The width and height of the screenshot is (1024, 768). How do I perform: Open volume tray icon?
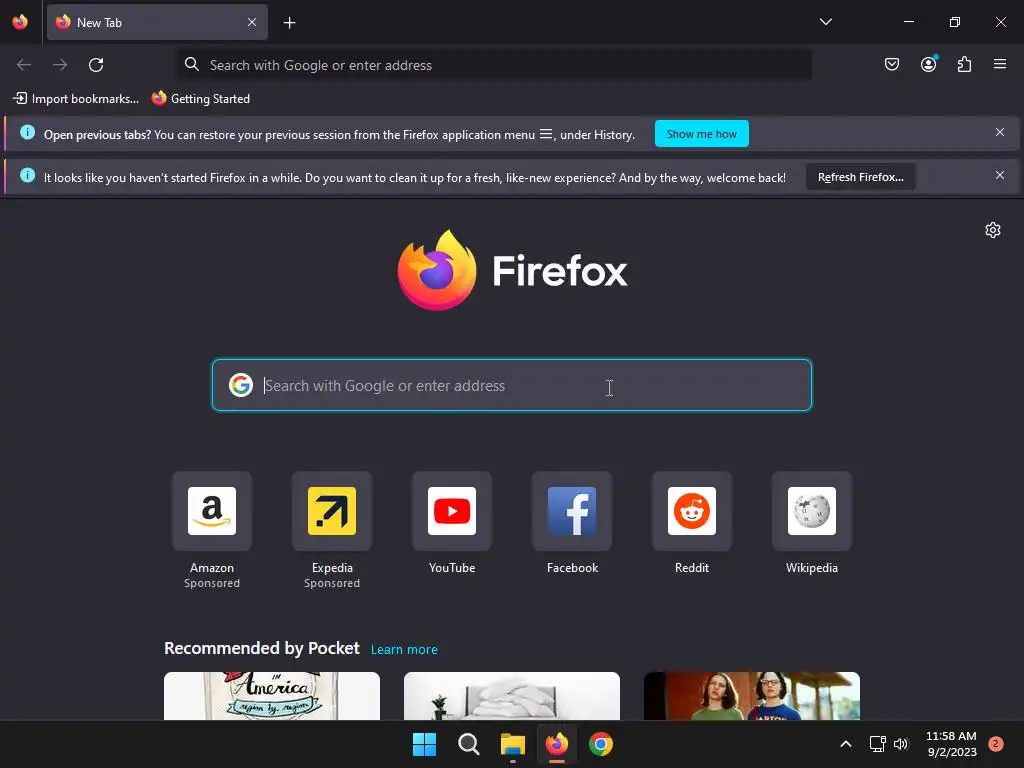(901, 744)
